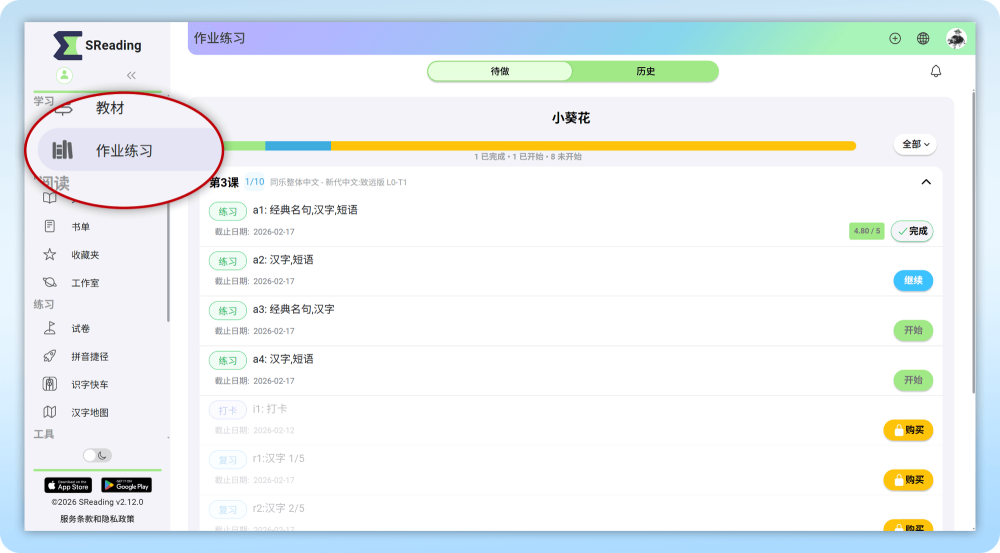Switch to the 待做 tab

click(x=500, y=71)
